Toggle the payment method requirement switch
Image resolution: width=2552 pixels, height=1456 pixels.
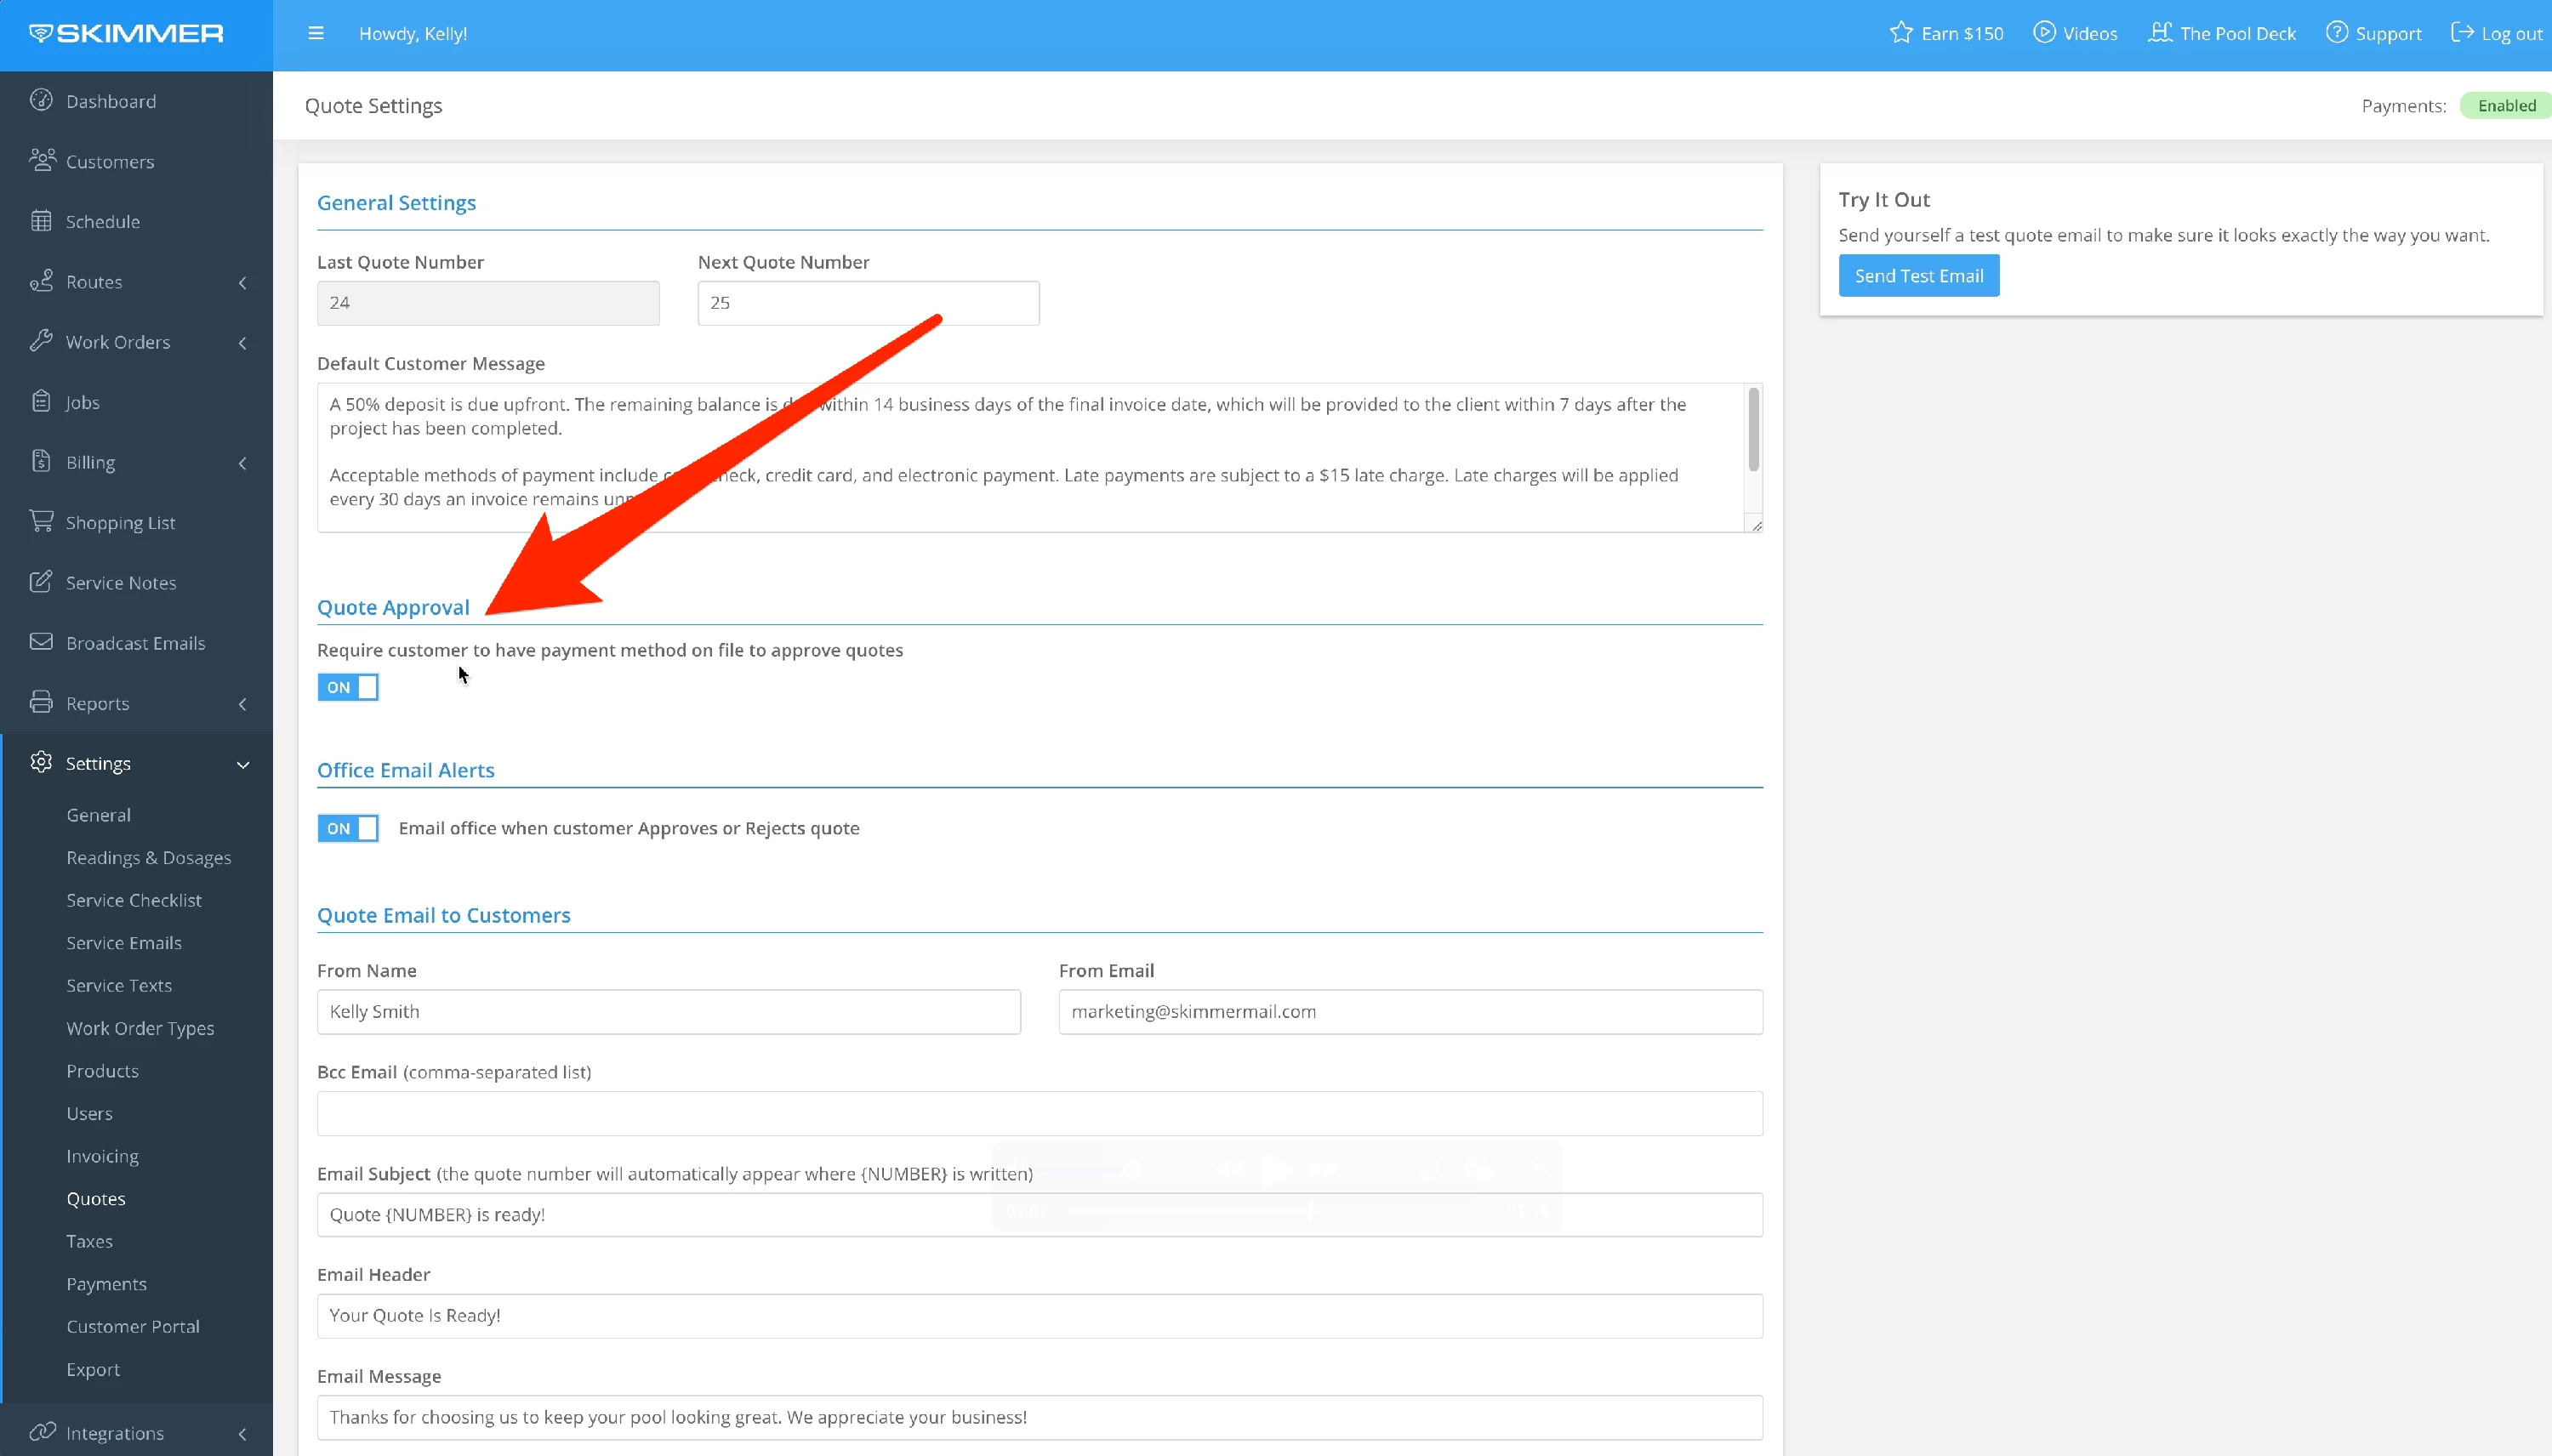point(348,687)
